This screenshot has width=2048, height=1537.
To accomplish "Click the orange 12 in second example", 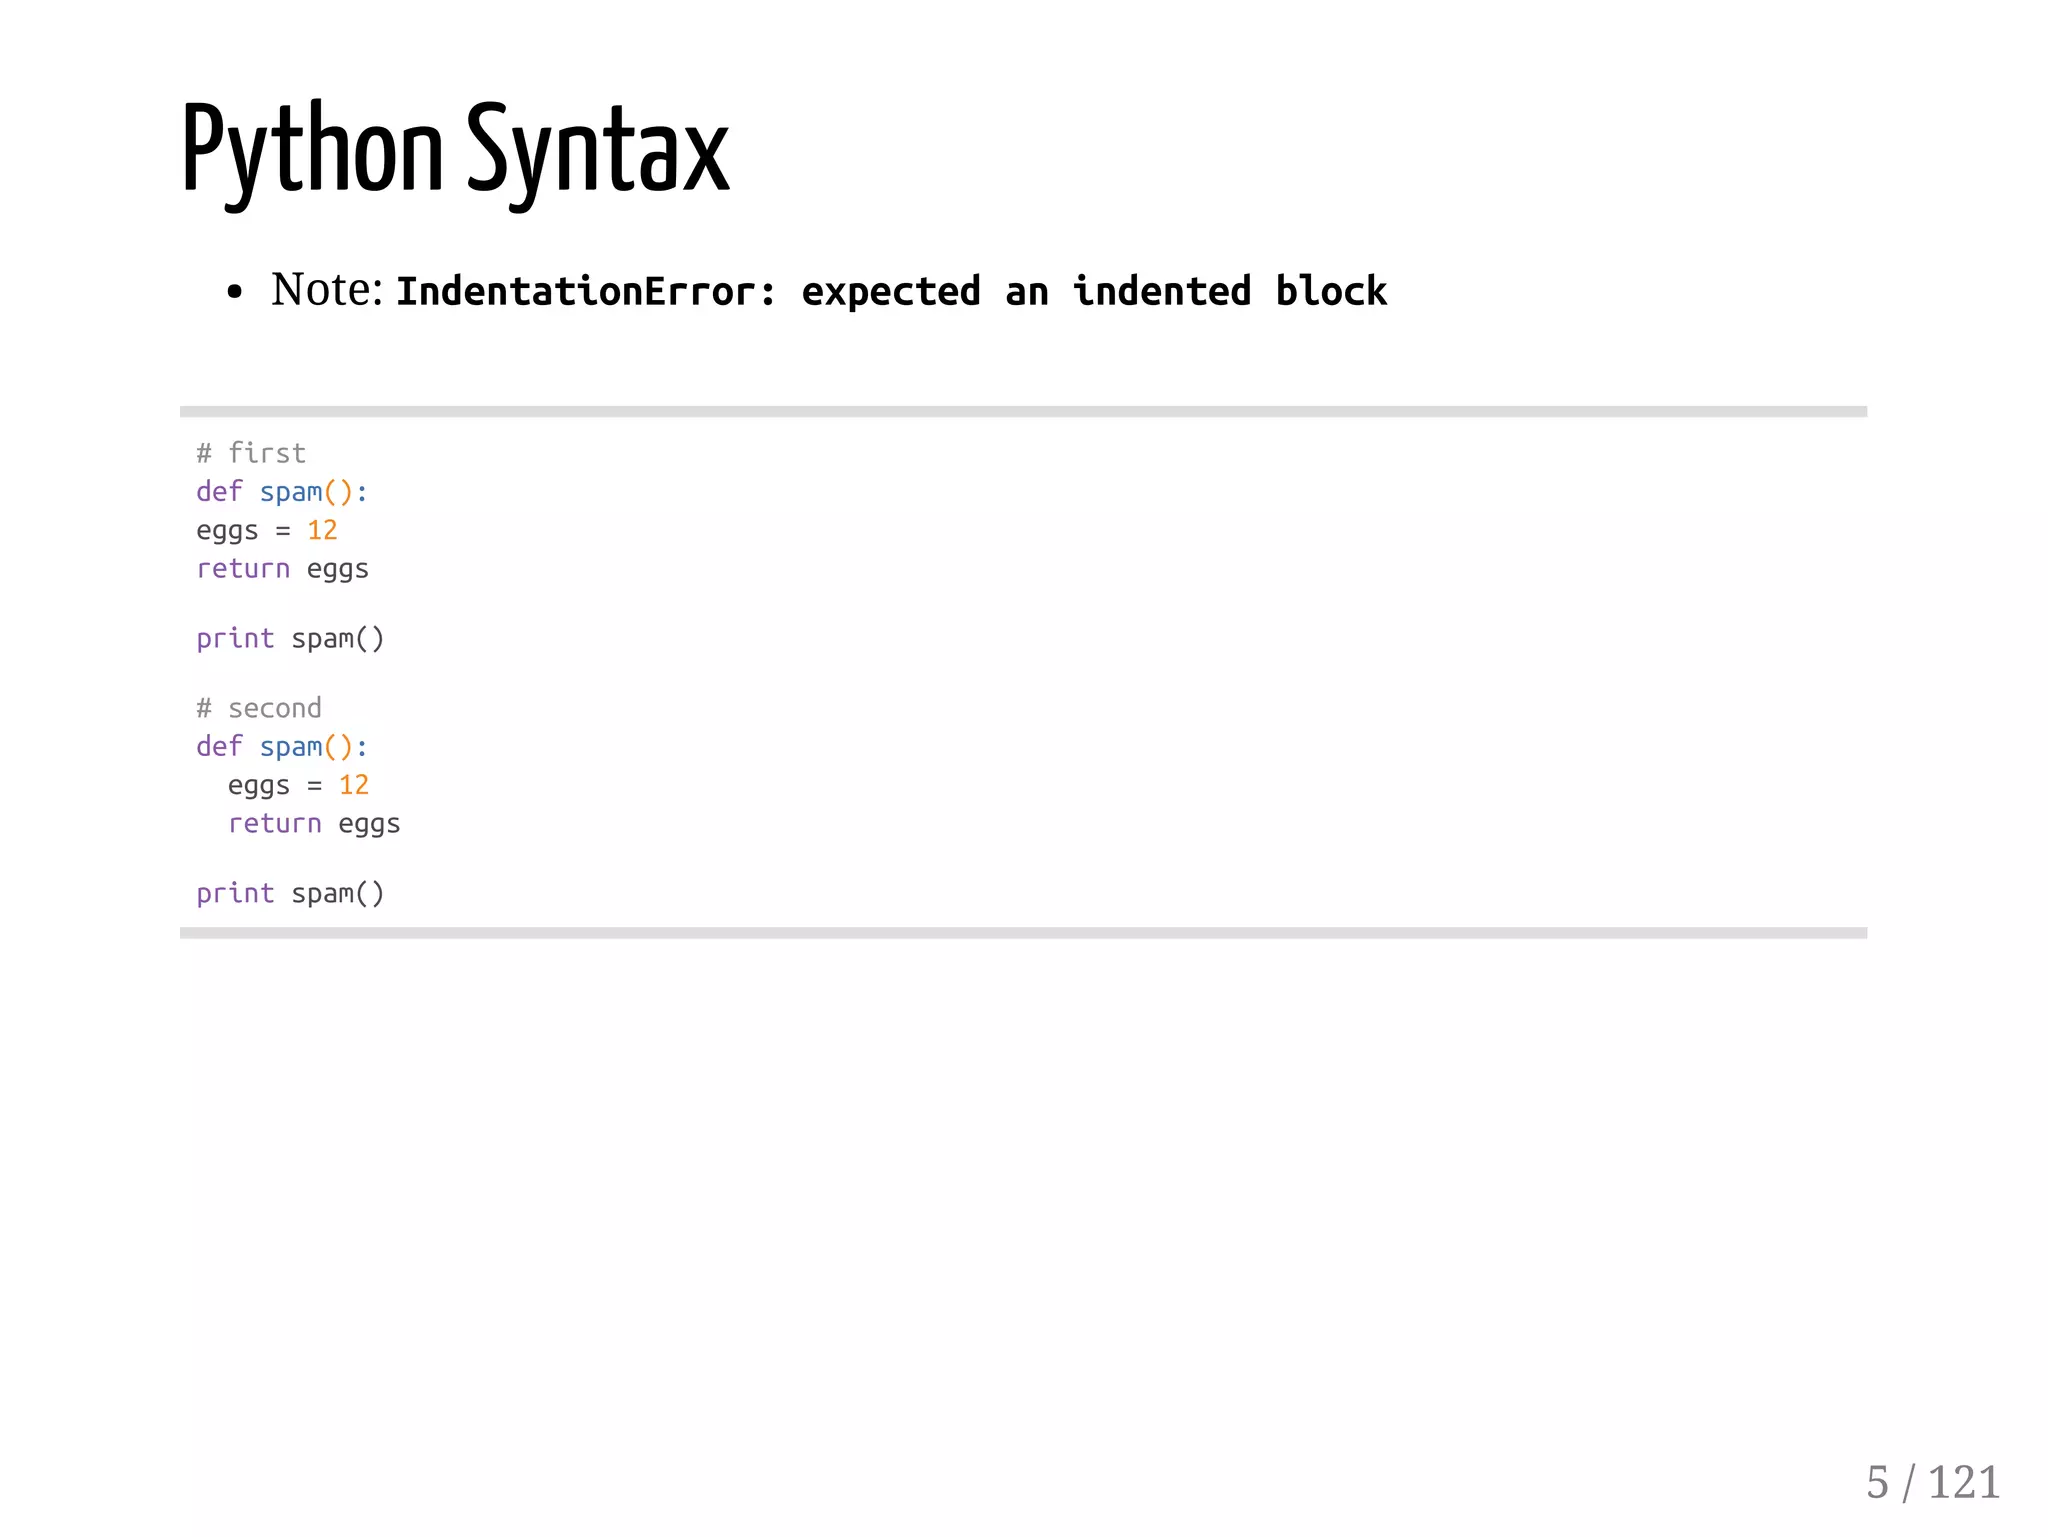I will [x=354, y=786].
